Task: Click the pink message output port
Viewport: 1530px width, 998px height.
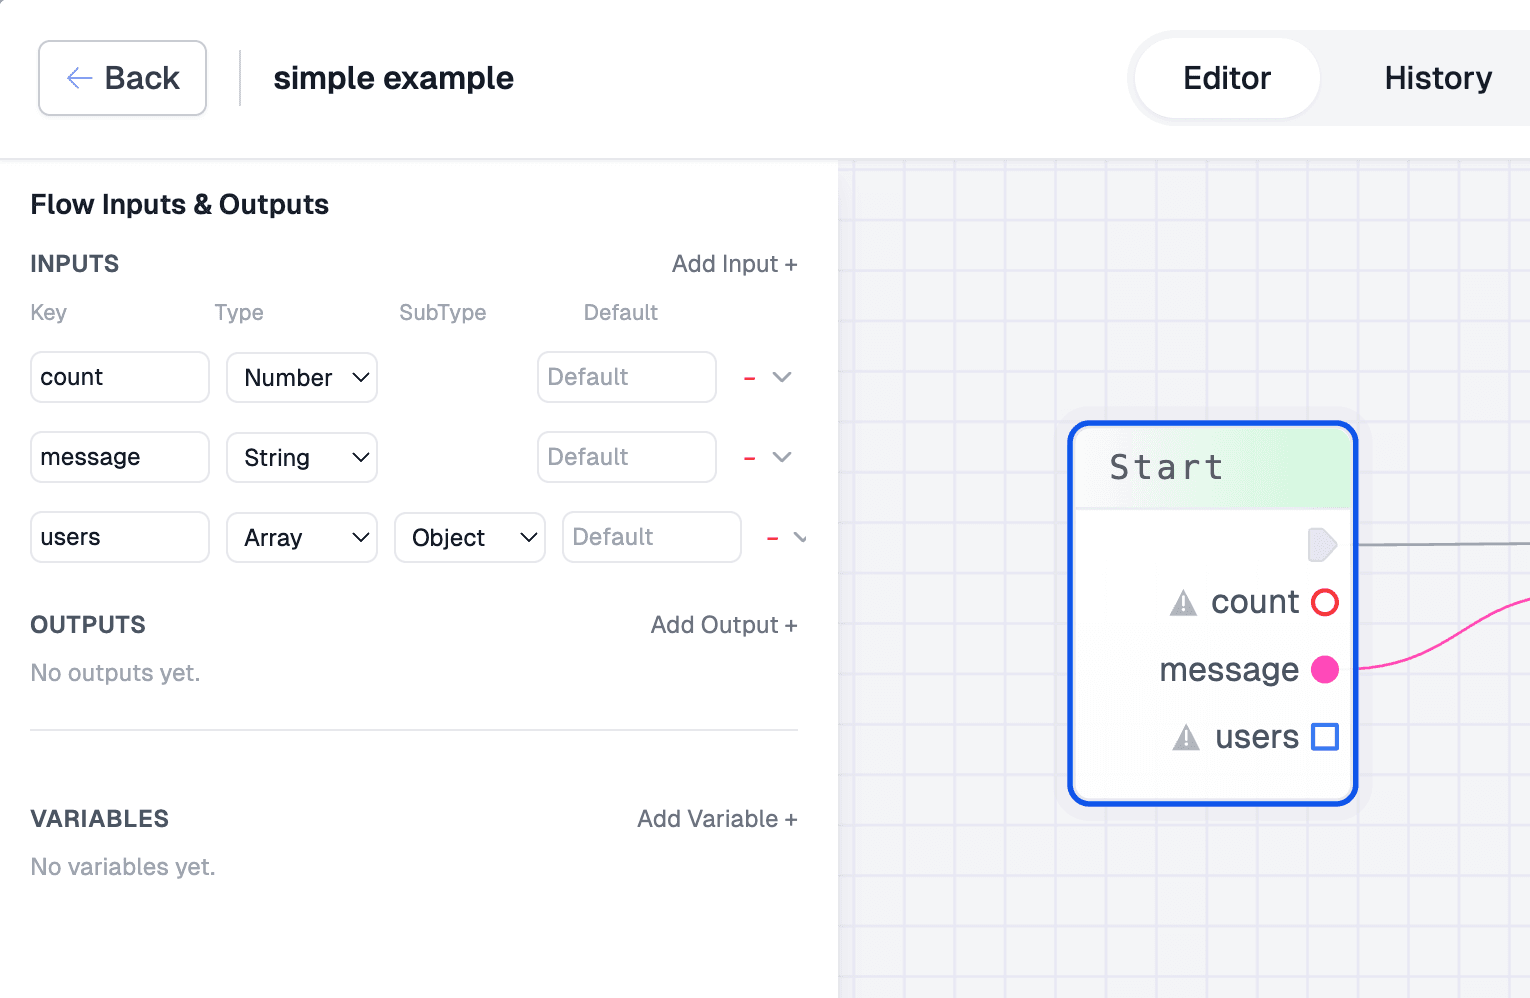Action: click(1325, 669)
